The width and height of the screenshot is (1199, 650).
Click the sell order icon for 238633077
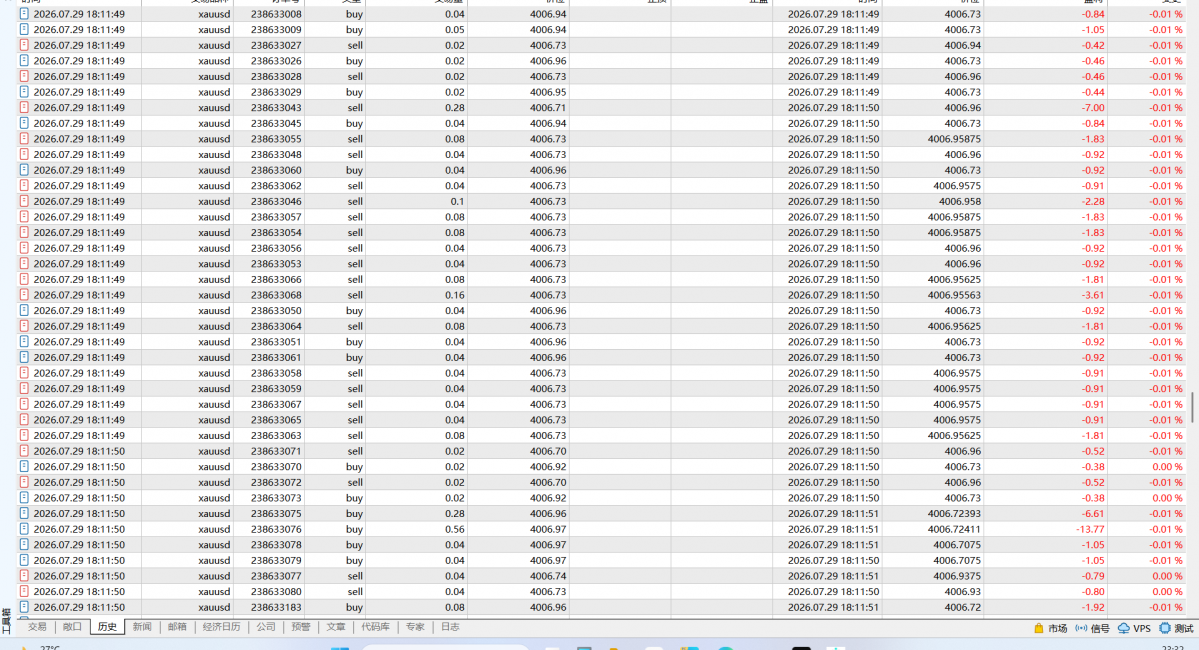click(24, 576)
